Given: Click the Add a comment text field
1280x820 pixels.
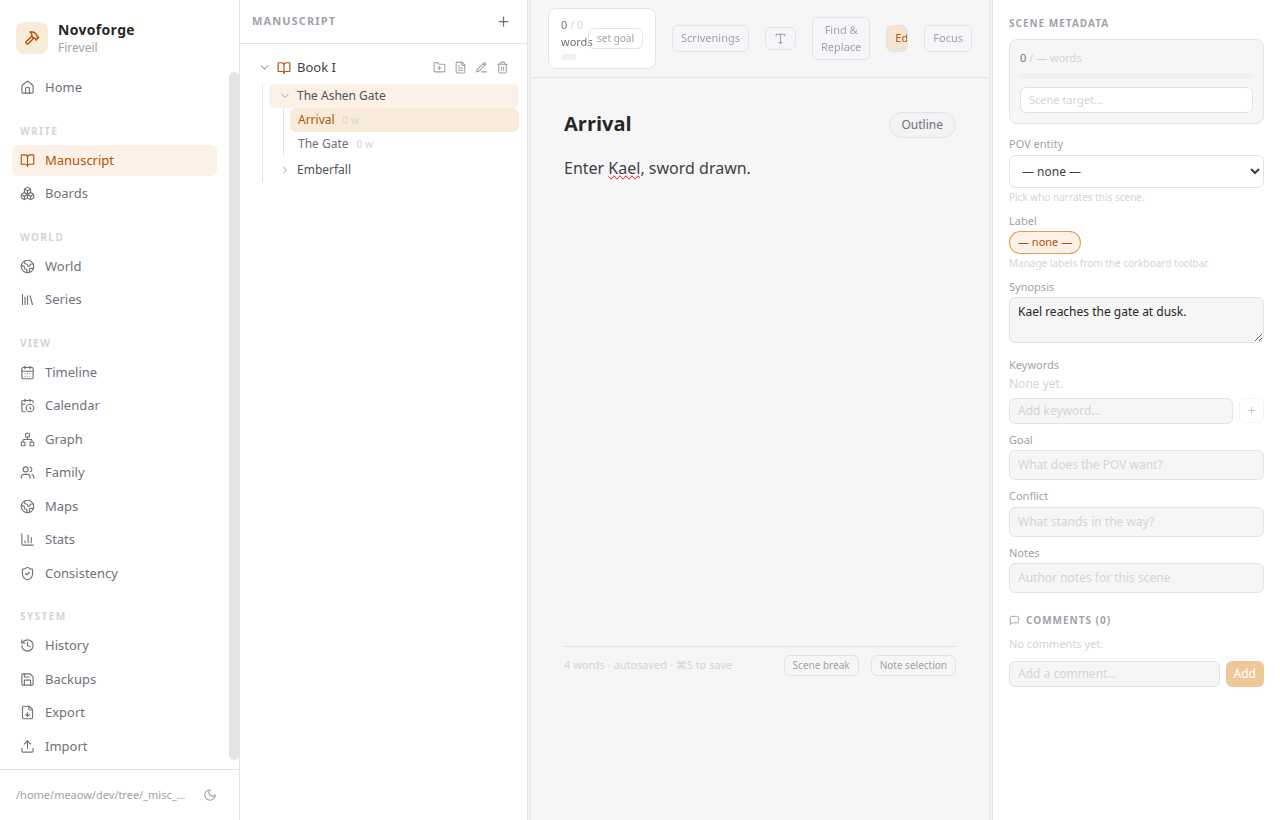Looking at the screenshot, I should click(1114, 673).
